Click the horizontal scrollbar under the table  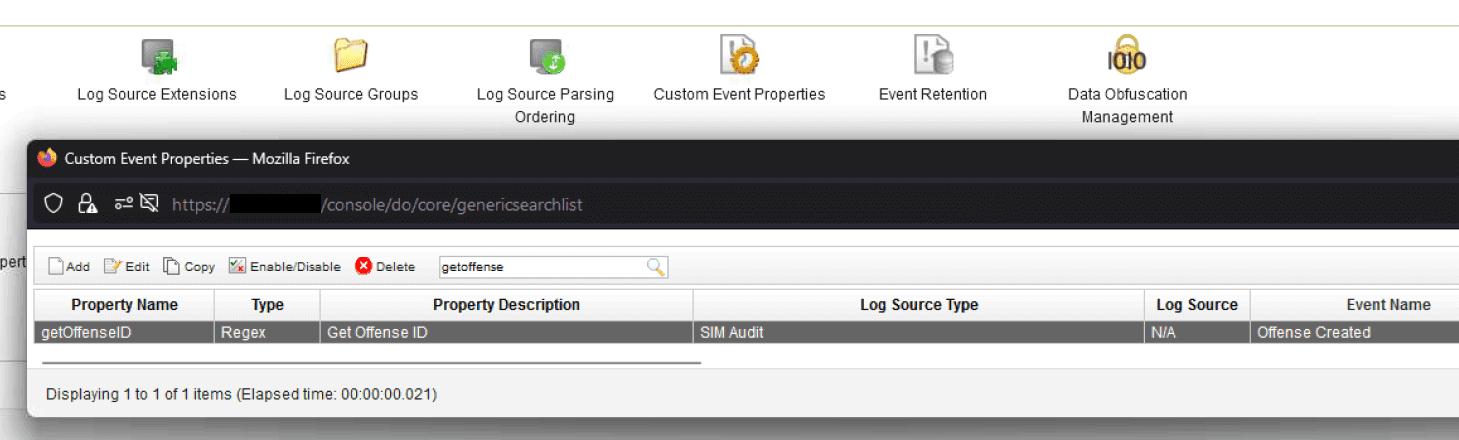(x=371, y=363)
